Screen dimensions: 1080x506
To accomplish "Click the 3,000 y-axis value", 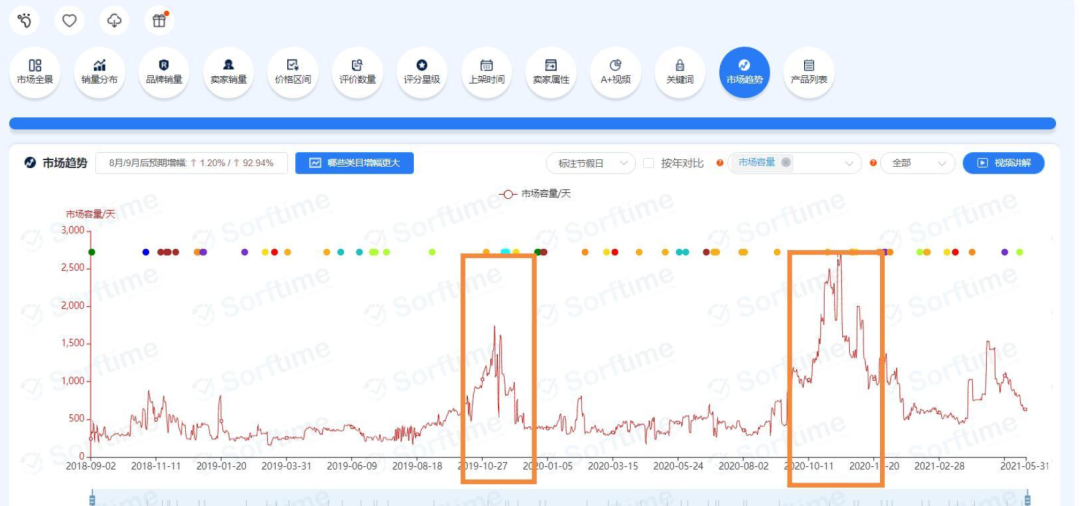I will (73, 230).
